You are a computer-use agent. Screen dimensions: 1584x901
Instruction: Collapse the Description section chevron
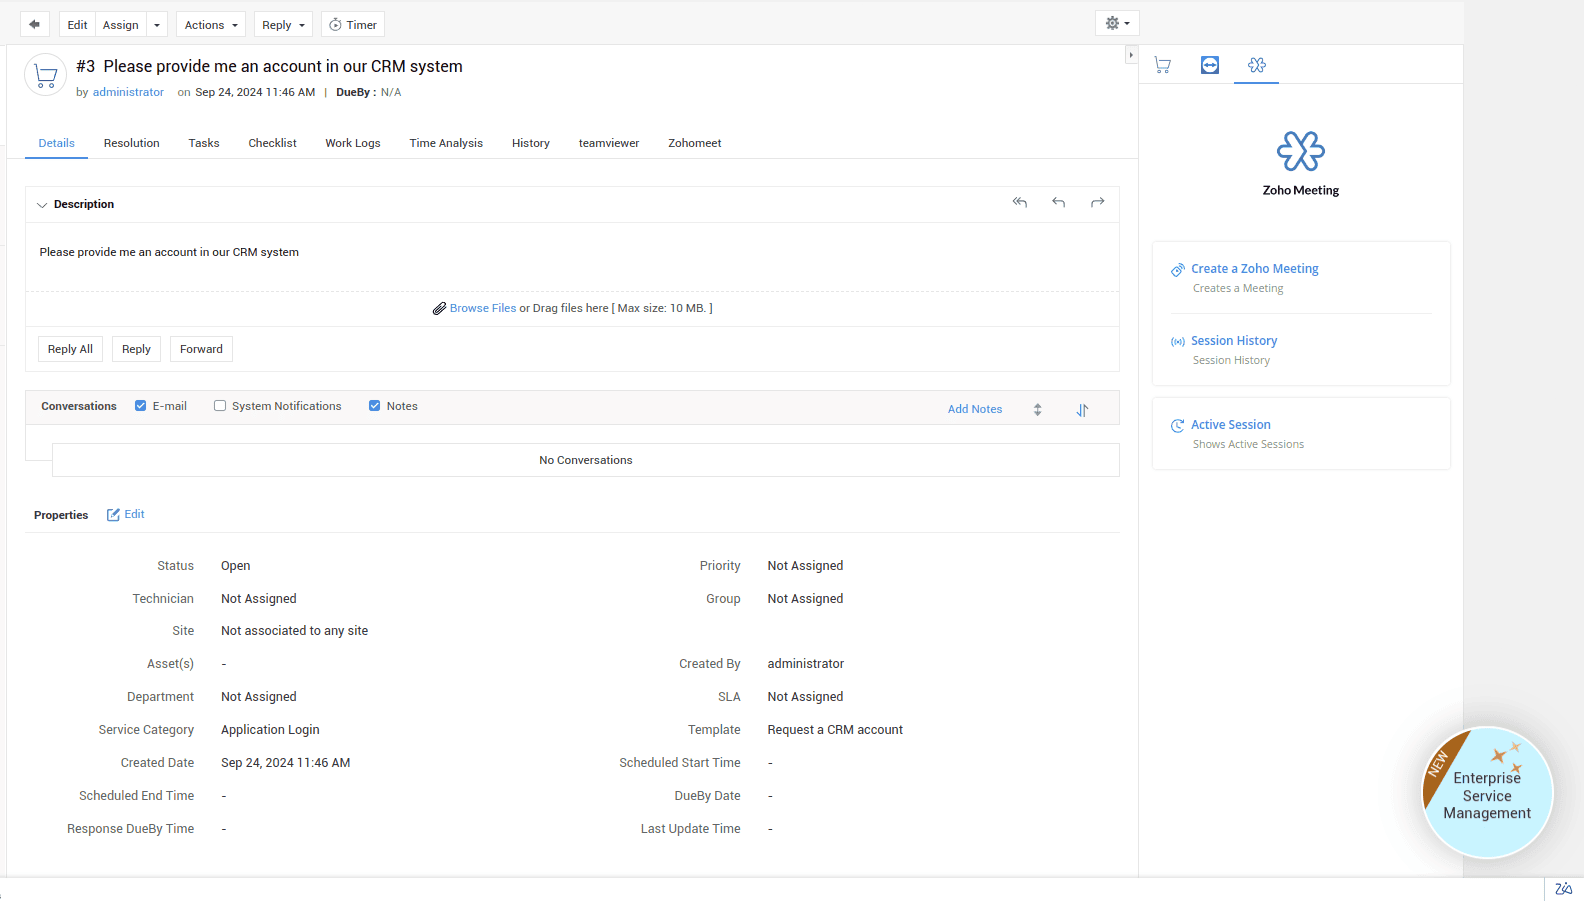point(42,205)
